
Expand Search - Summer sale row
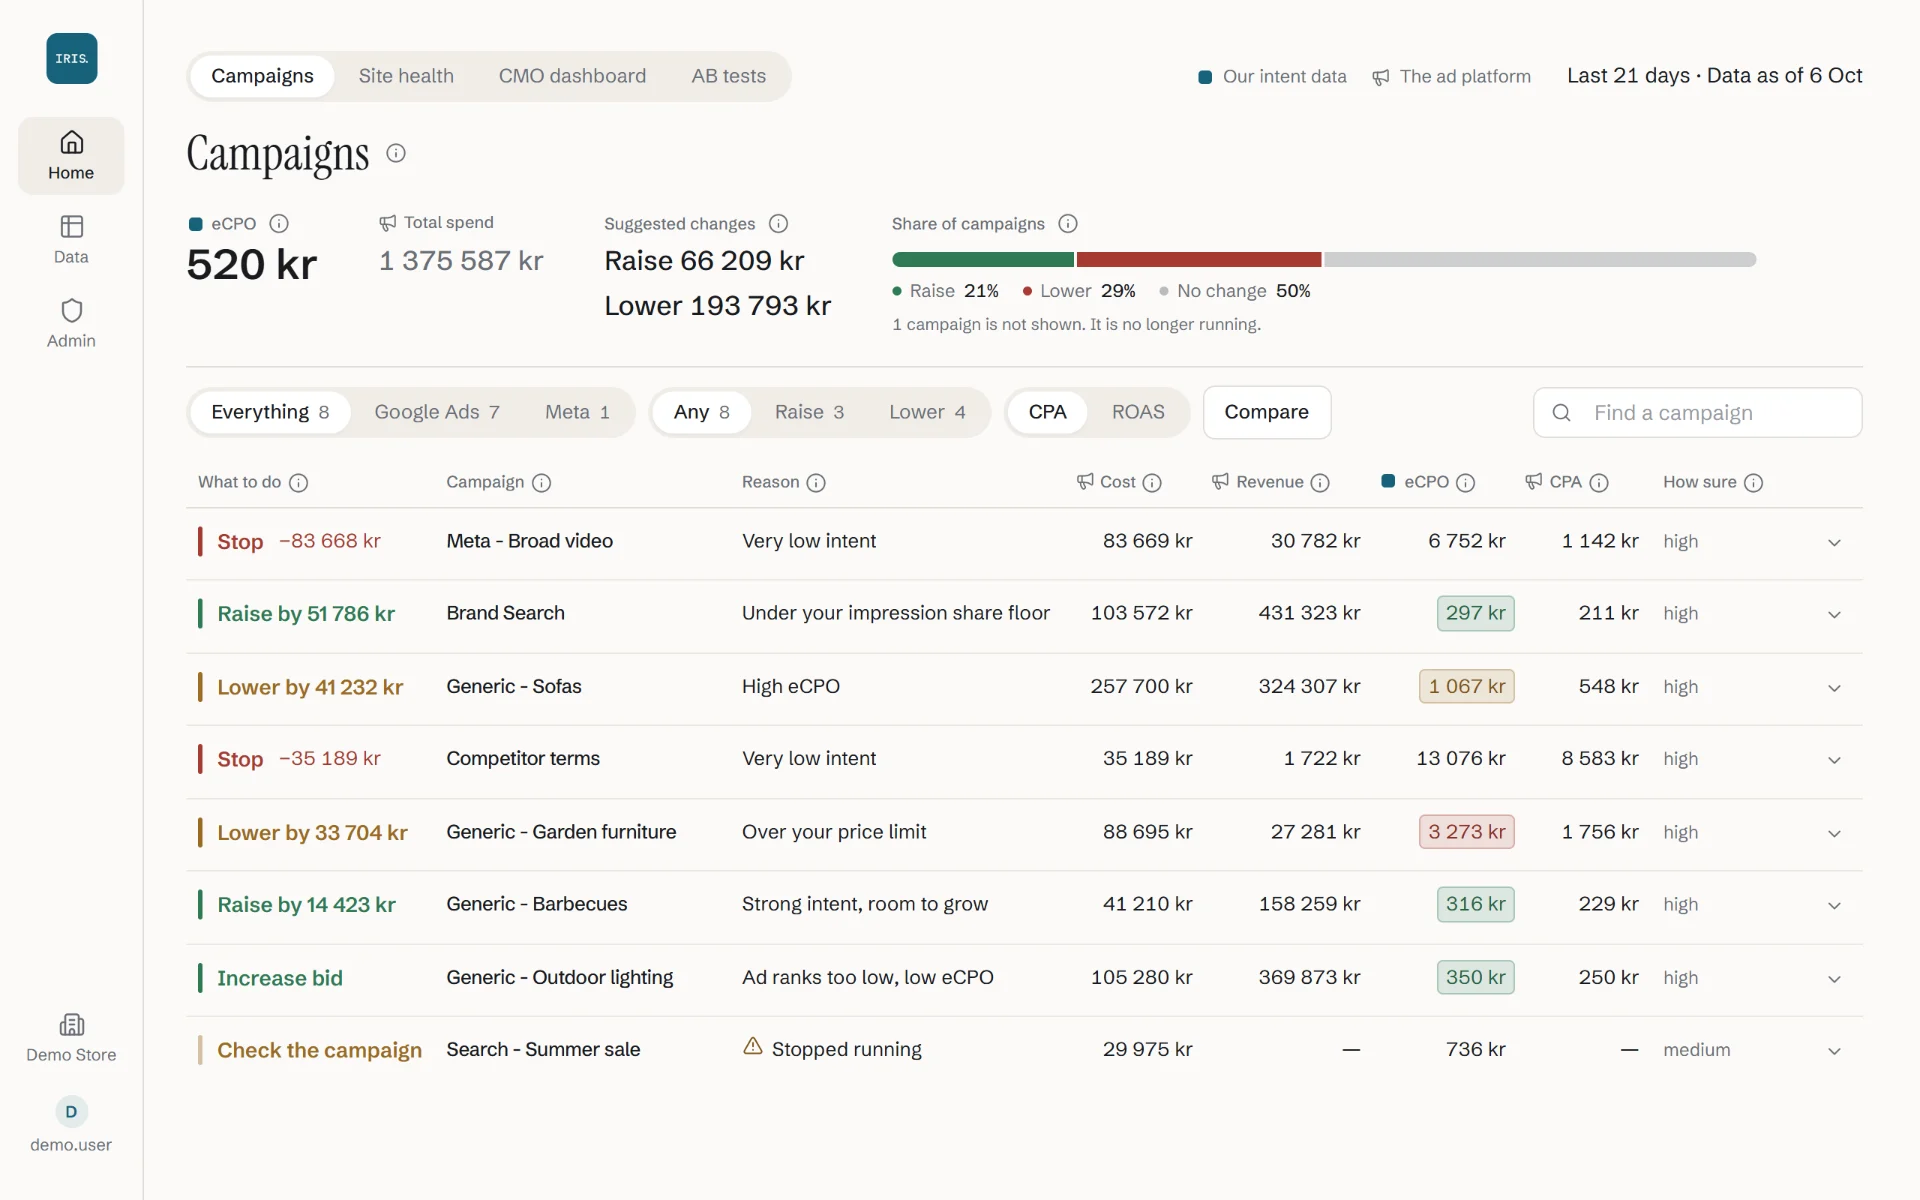1834,1051
